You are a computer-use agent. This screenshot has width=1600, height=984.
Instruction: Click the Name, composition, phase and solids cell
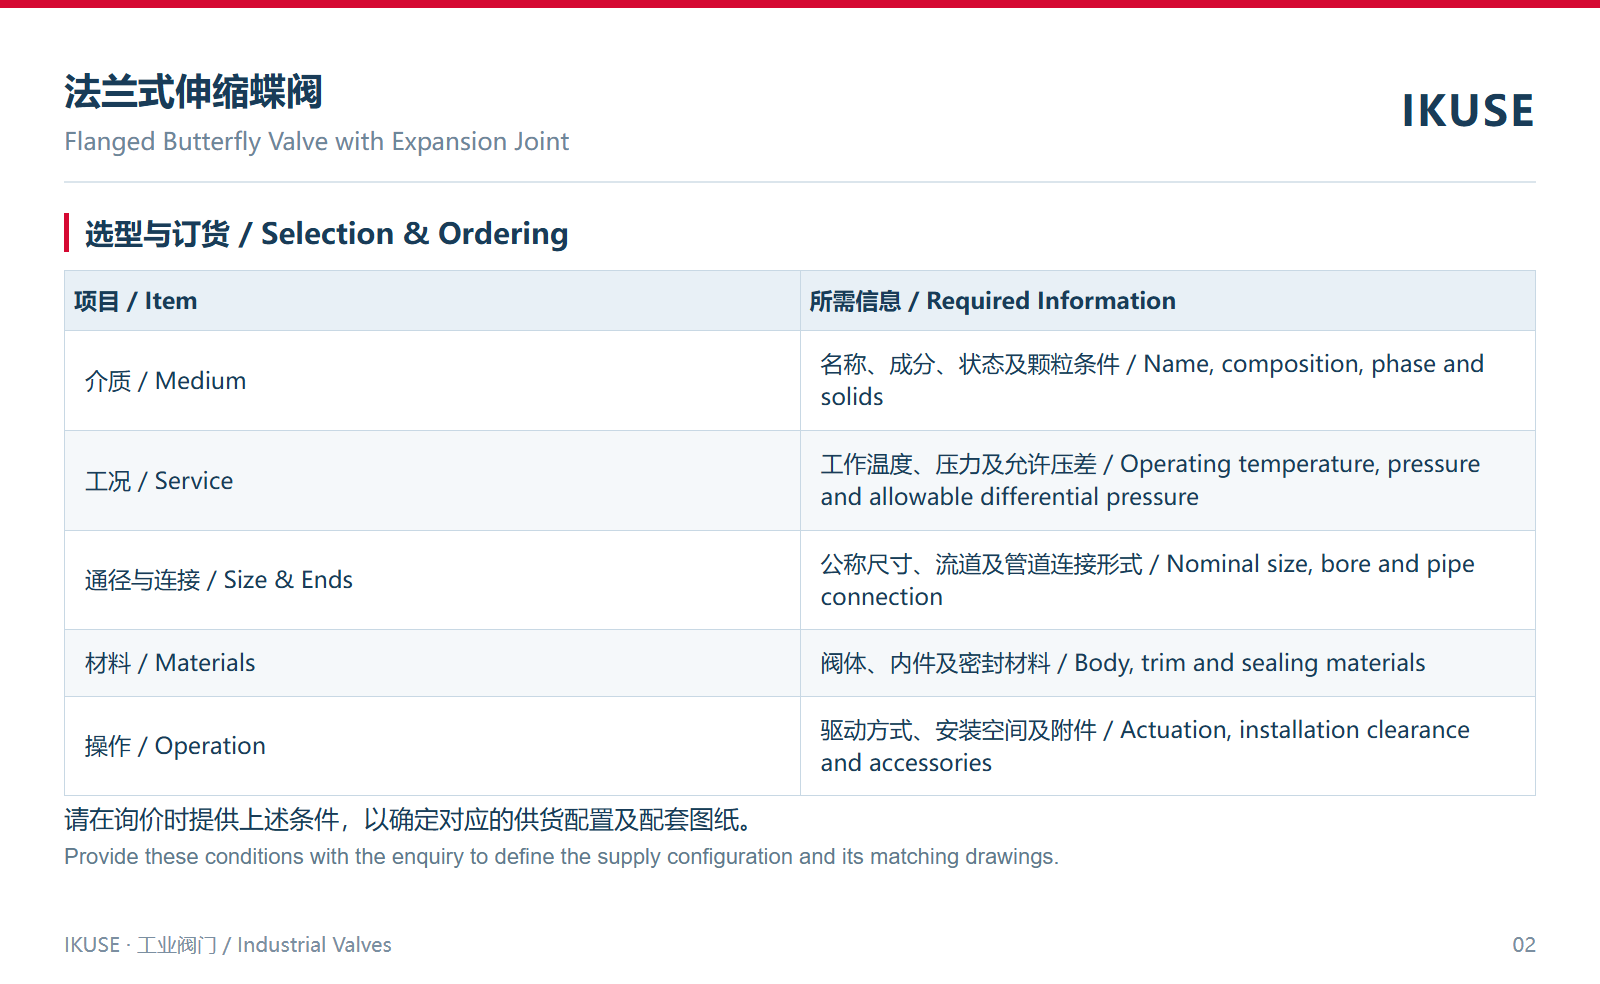click(1168, 381)
